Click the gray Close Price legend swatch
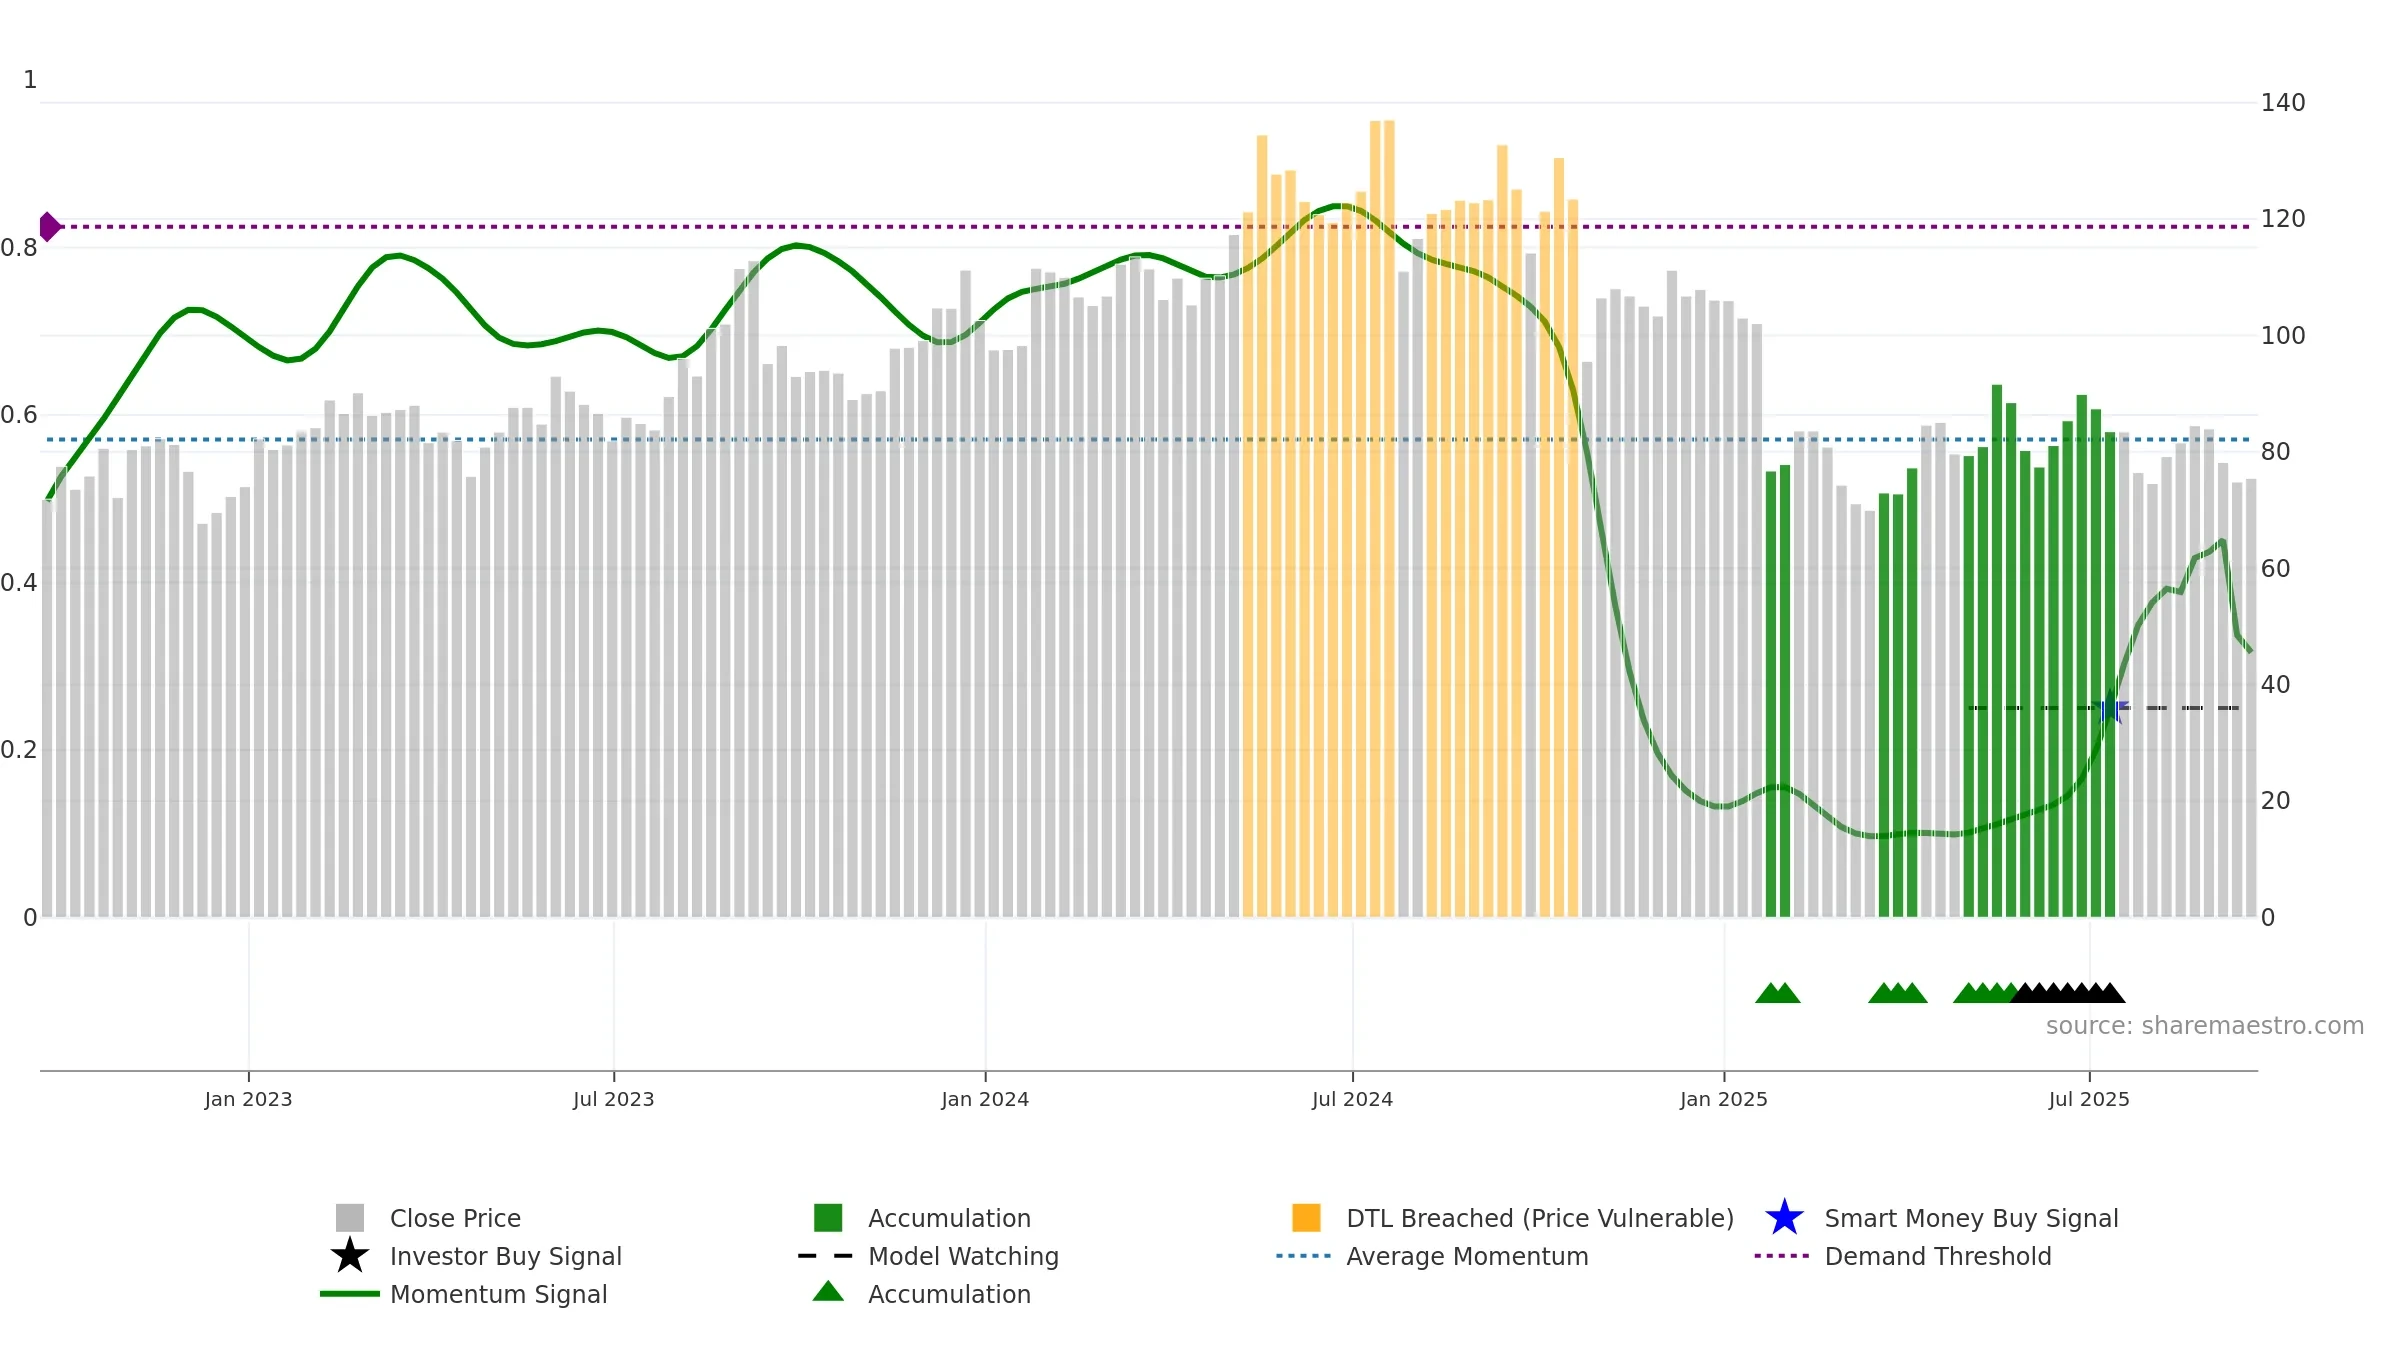The height and width of the screenshot is (1350, 2400). click(x=349, y=1218)
